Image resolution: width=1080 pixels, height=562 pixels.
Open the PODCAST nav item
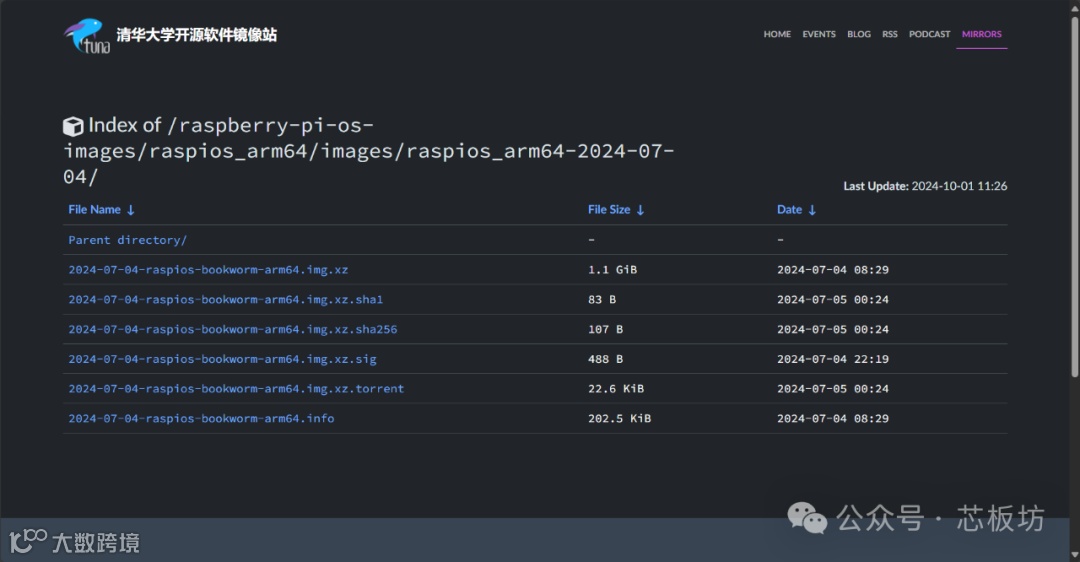click(x=929, y=34)
